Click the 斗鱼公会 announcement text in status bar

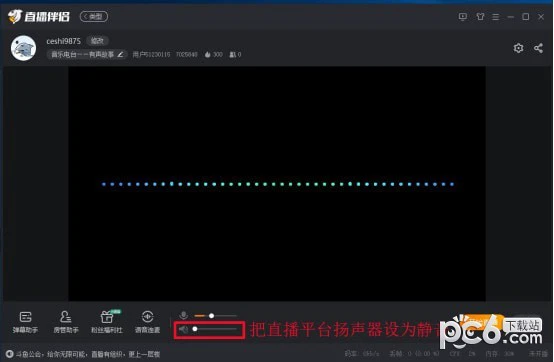[88, 354]
